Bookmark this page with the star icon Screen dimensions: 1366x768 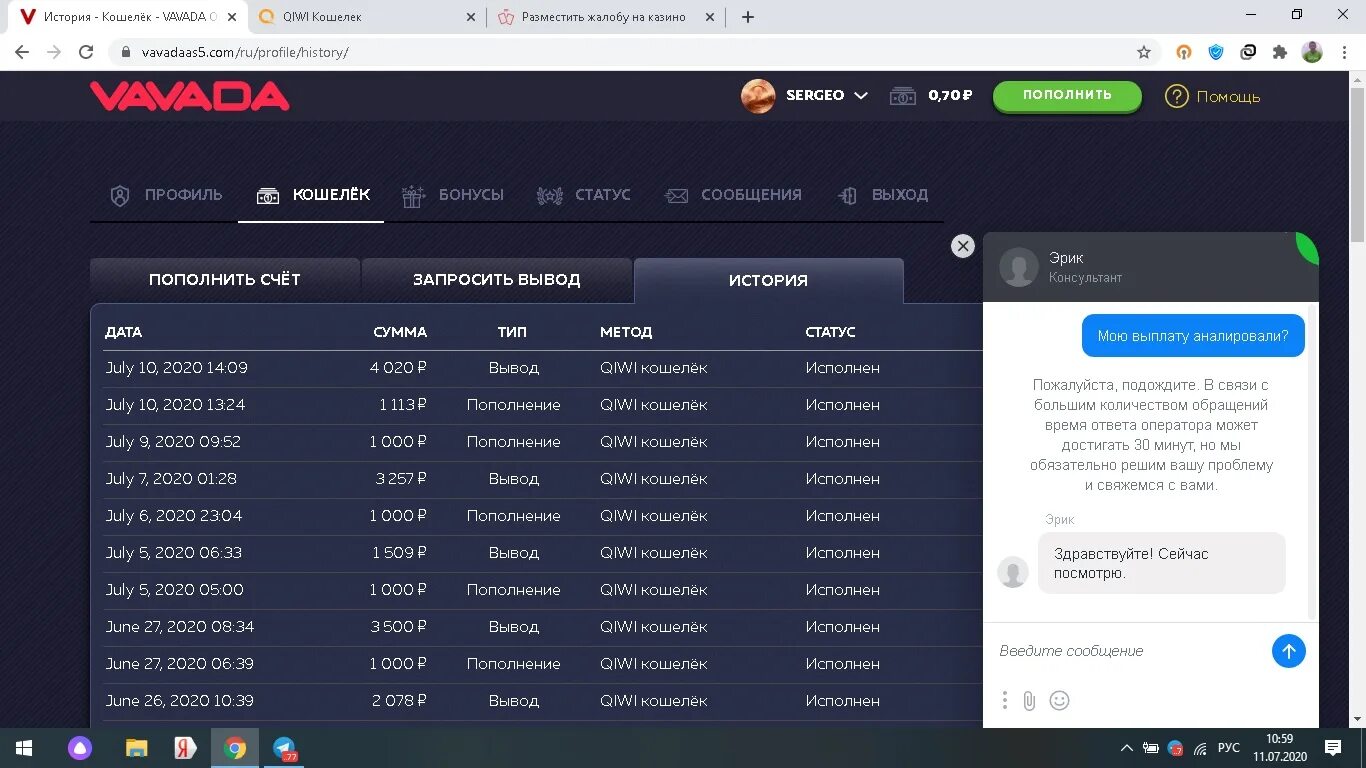pyautogui.click(x=1144, y=52)
